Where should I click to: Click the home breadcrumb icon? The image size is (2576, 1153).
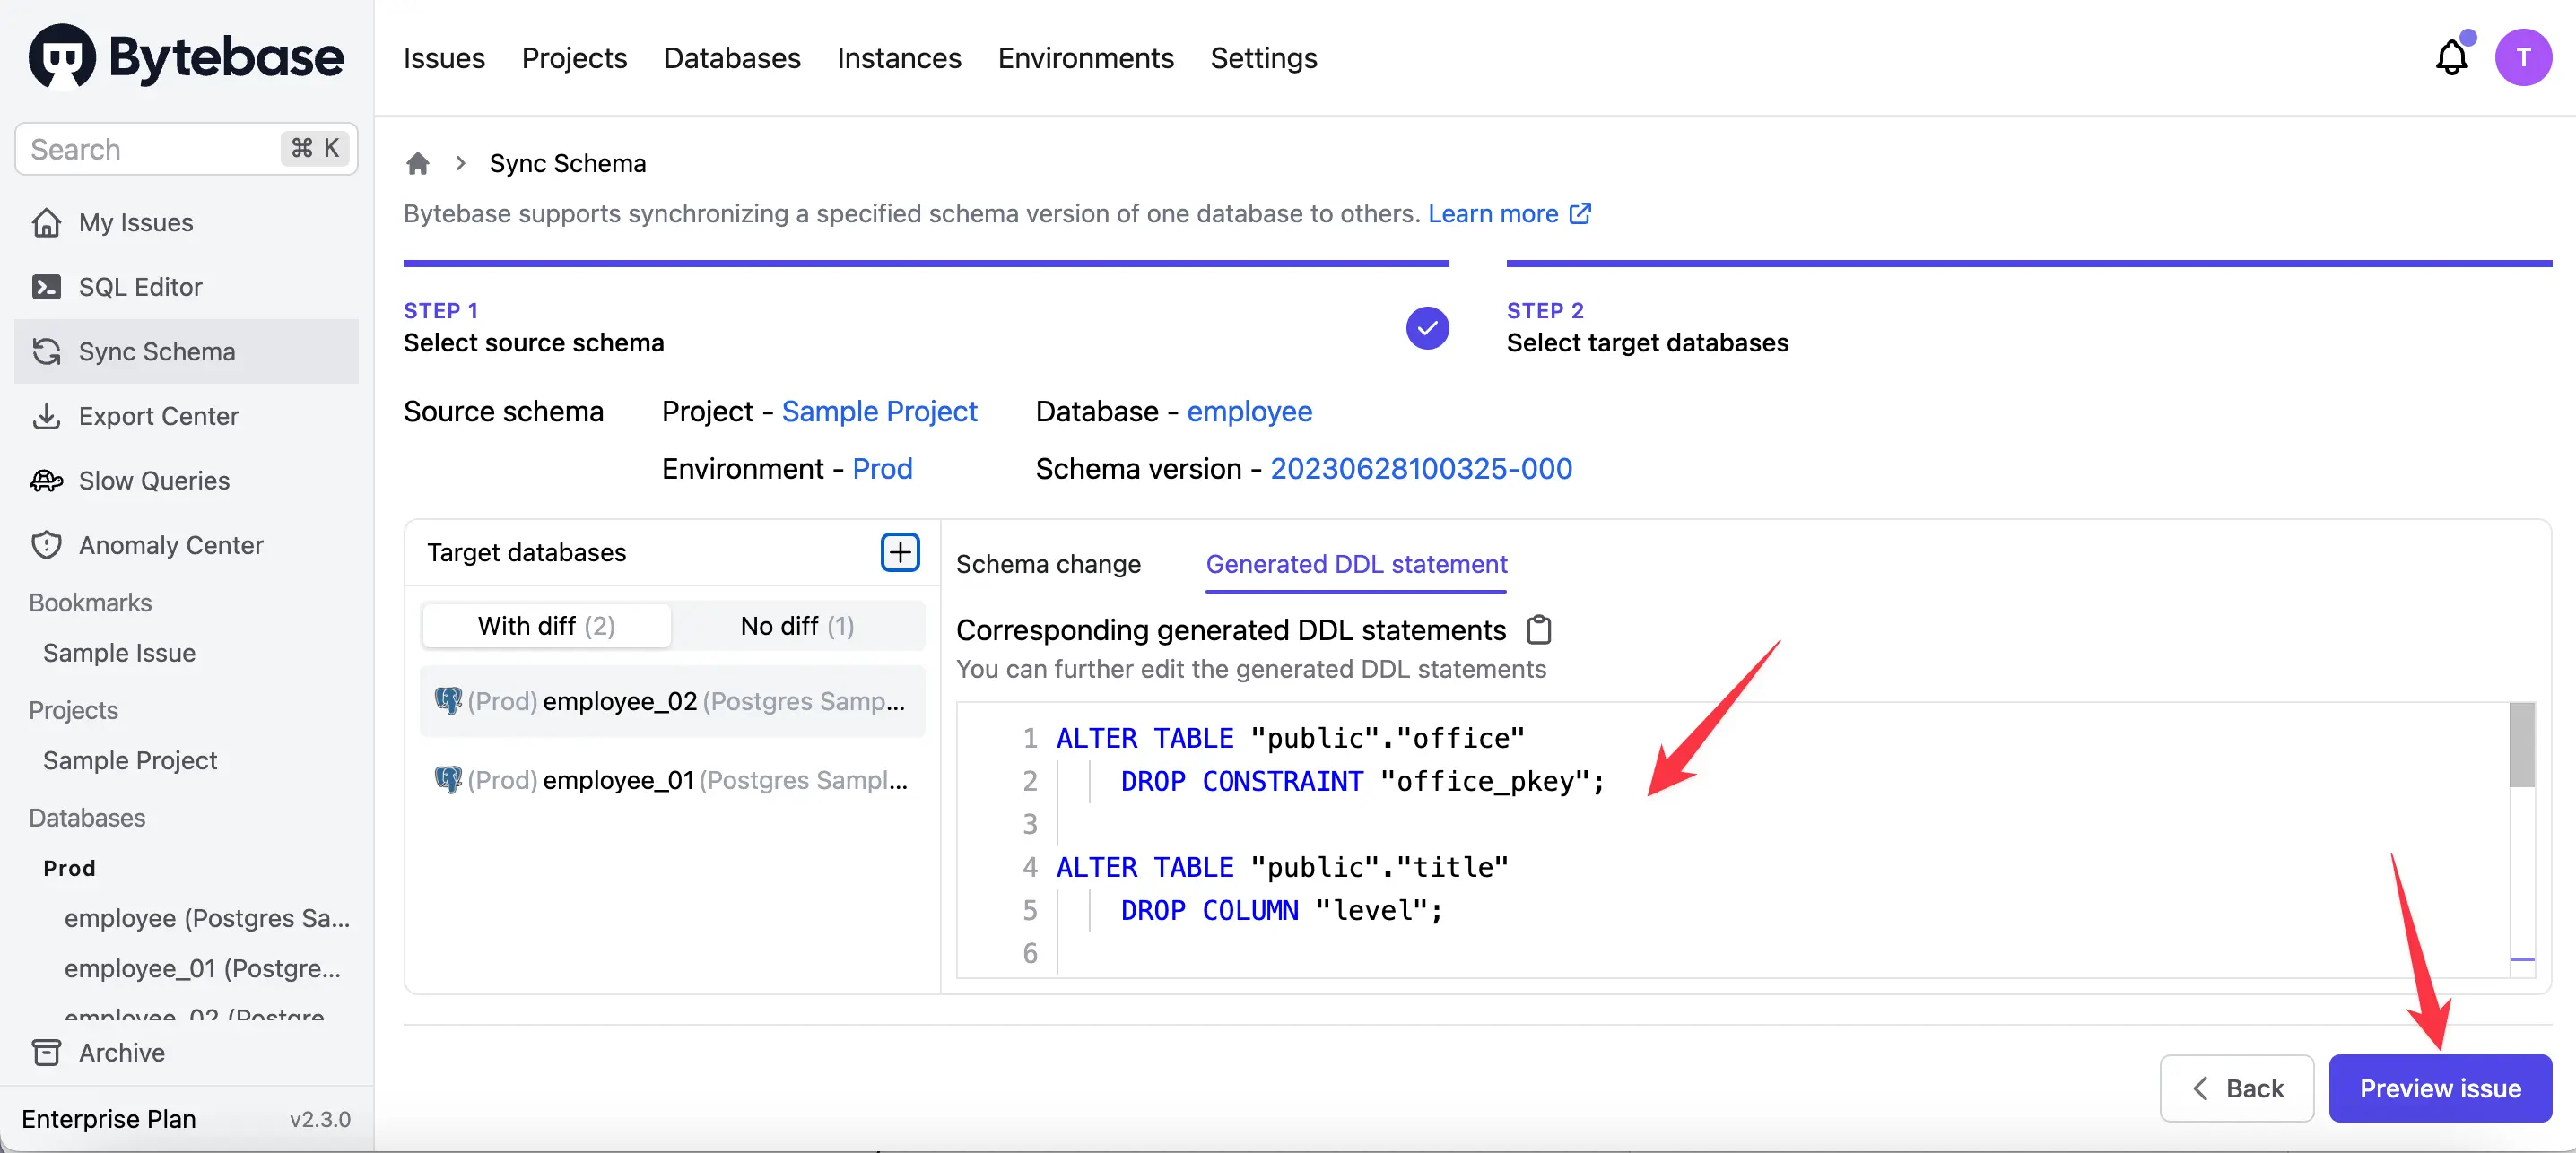tap(417, 163)
